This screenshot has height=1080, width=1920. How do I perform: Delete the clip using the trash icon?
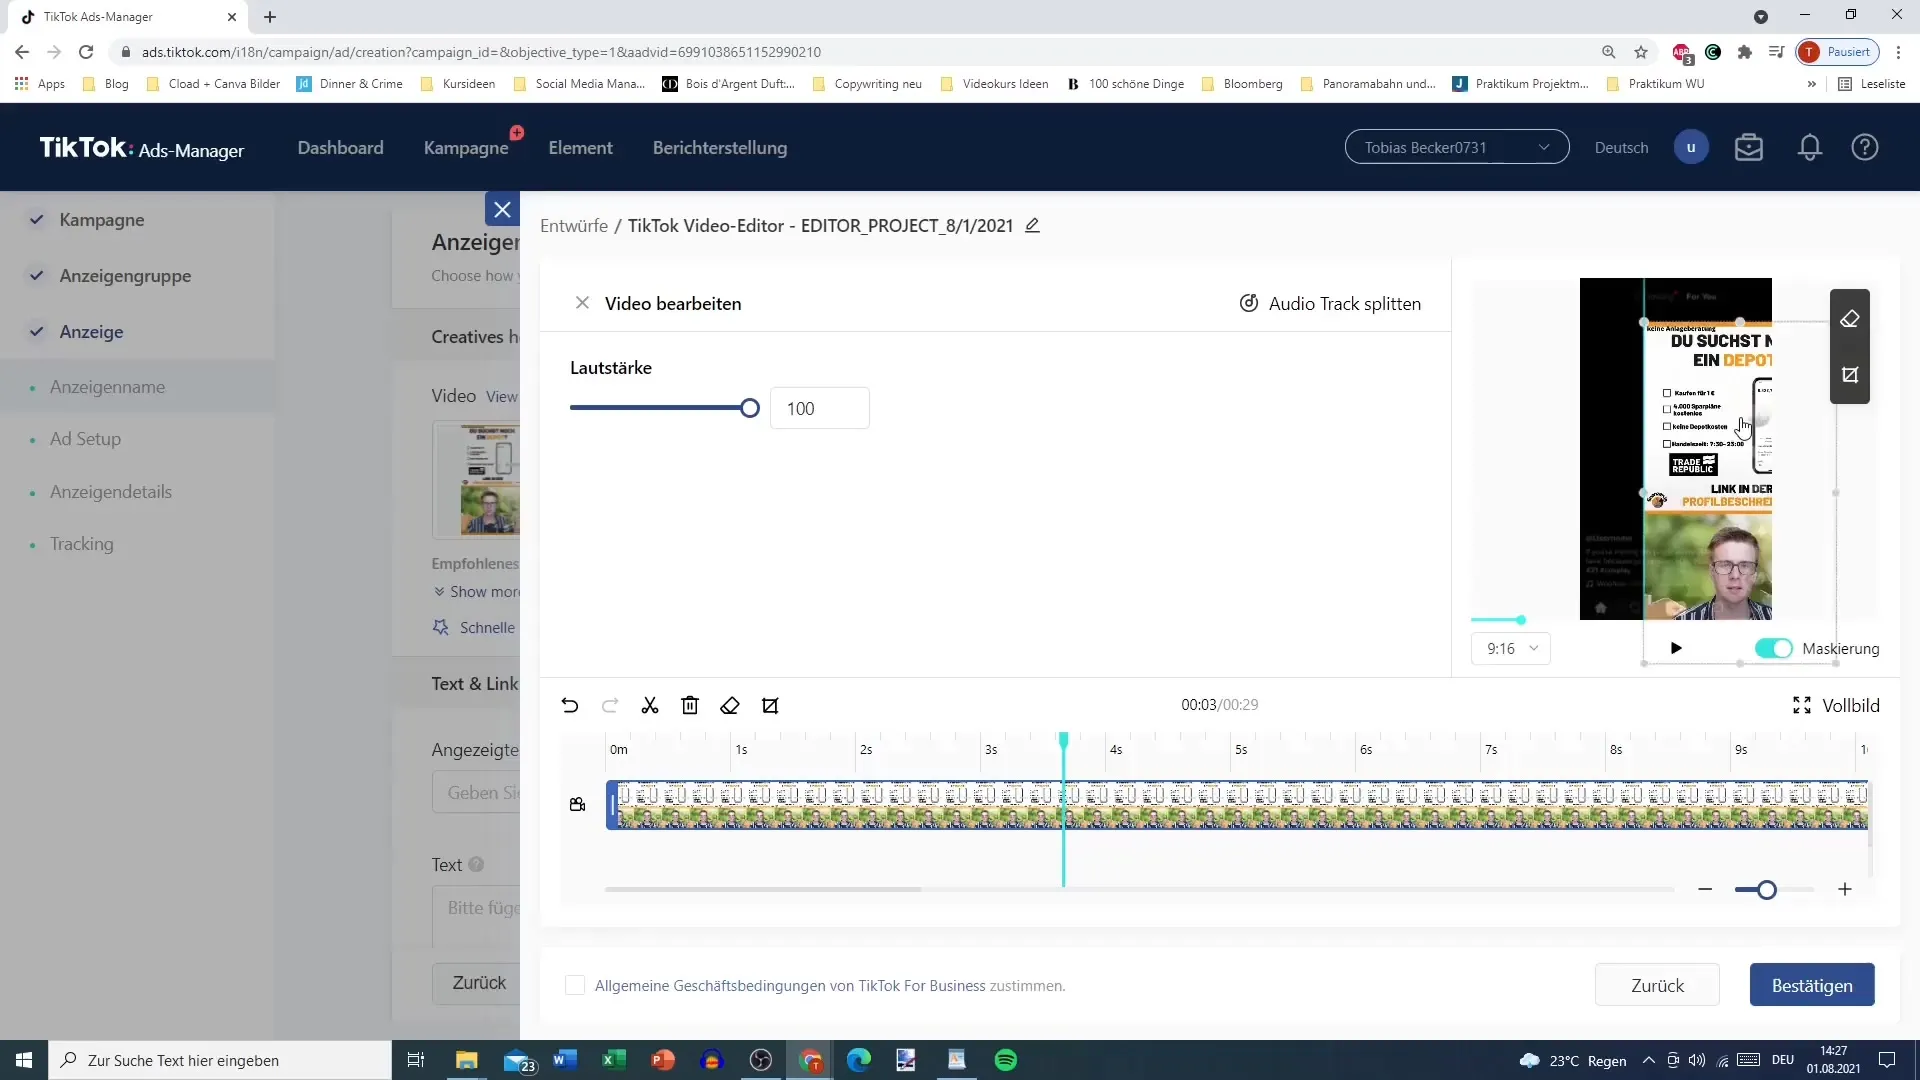coord(690,705)
